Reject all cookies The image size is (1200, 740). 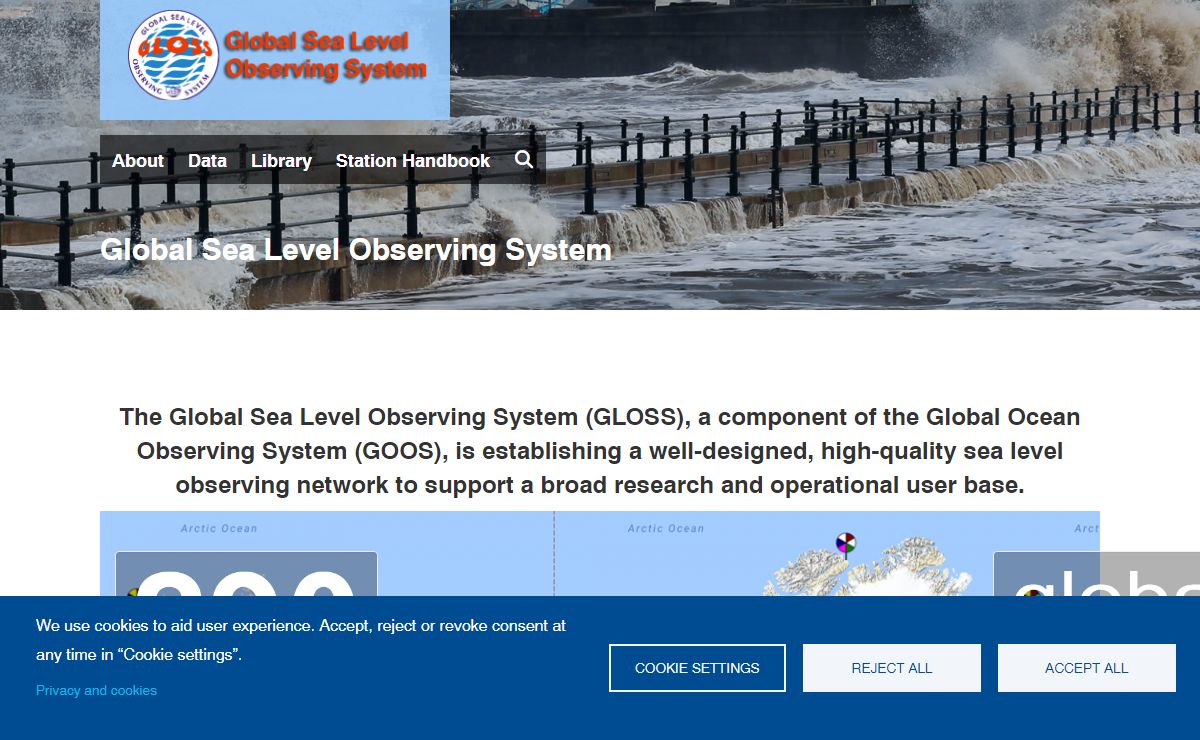(892, 668)
